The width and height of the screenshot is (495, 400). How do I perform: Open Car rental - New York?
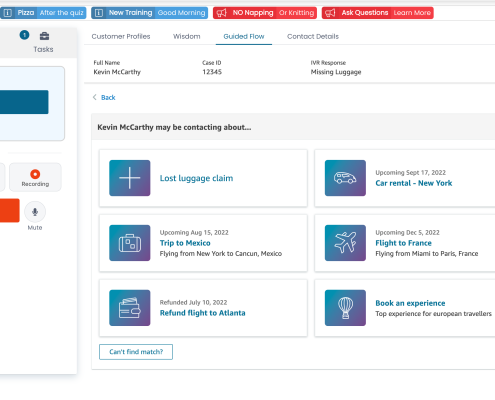point(414,183)
